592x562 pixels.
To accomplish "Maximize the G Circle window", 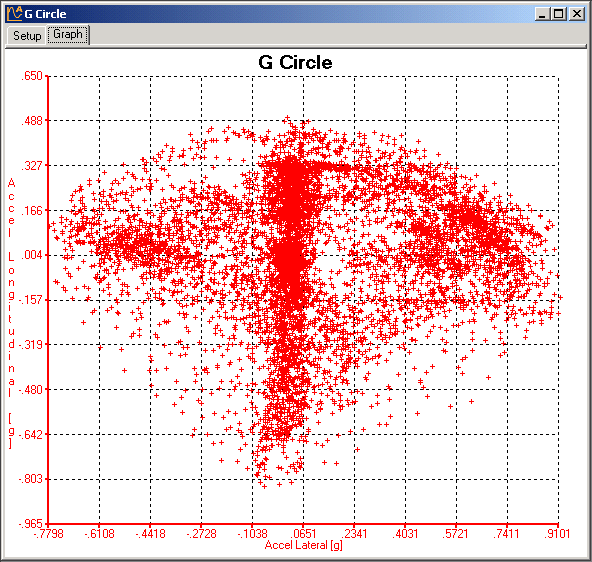I will (x=559, y=14).
